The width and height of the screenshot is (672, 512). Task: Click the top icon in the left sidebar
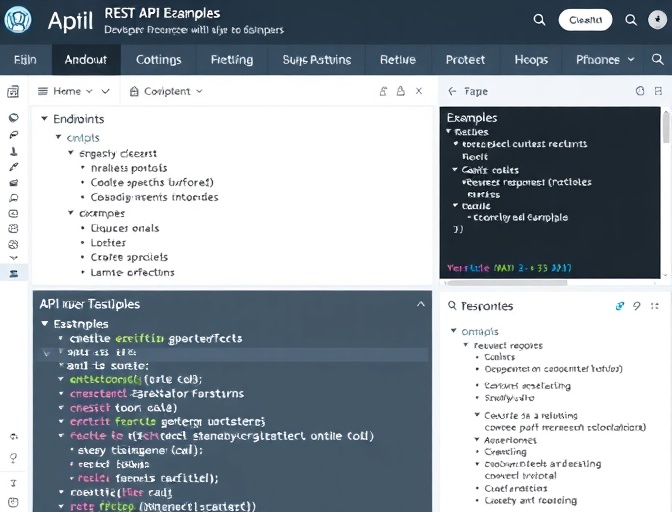(13, 92)
